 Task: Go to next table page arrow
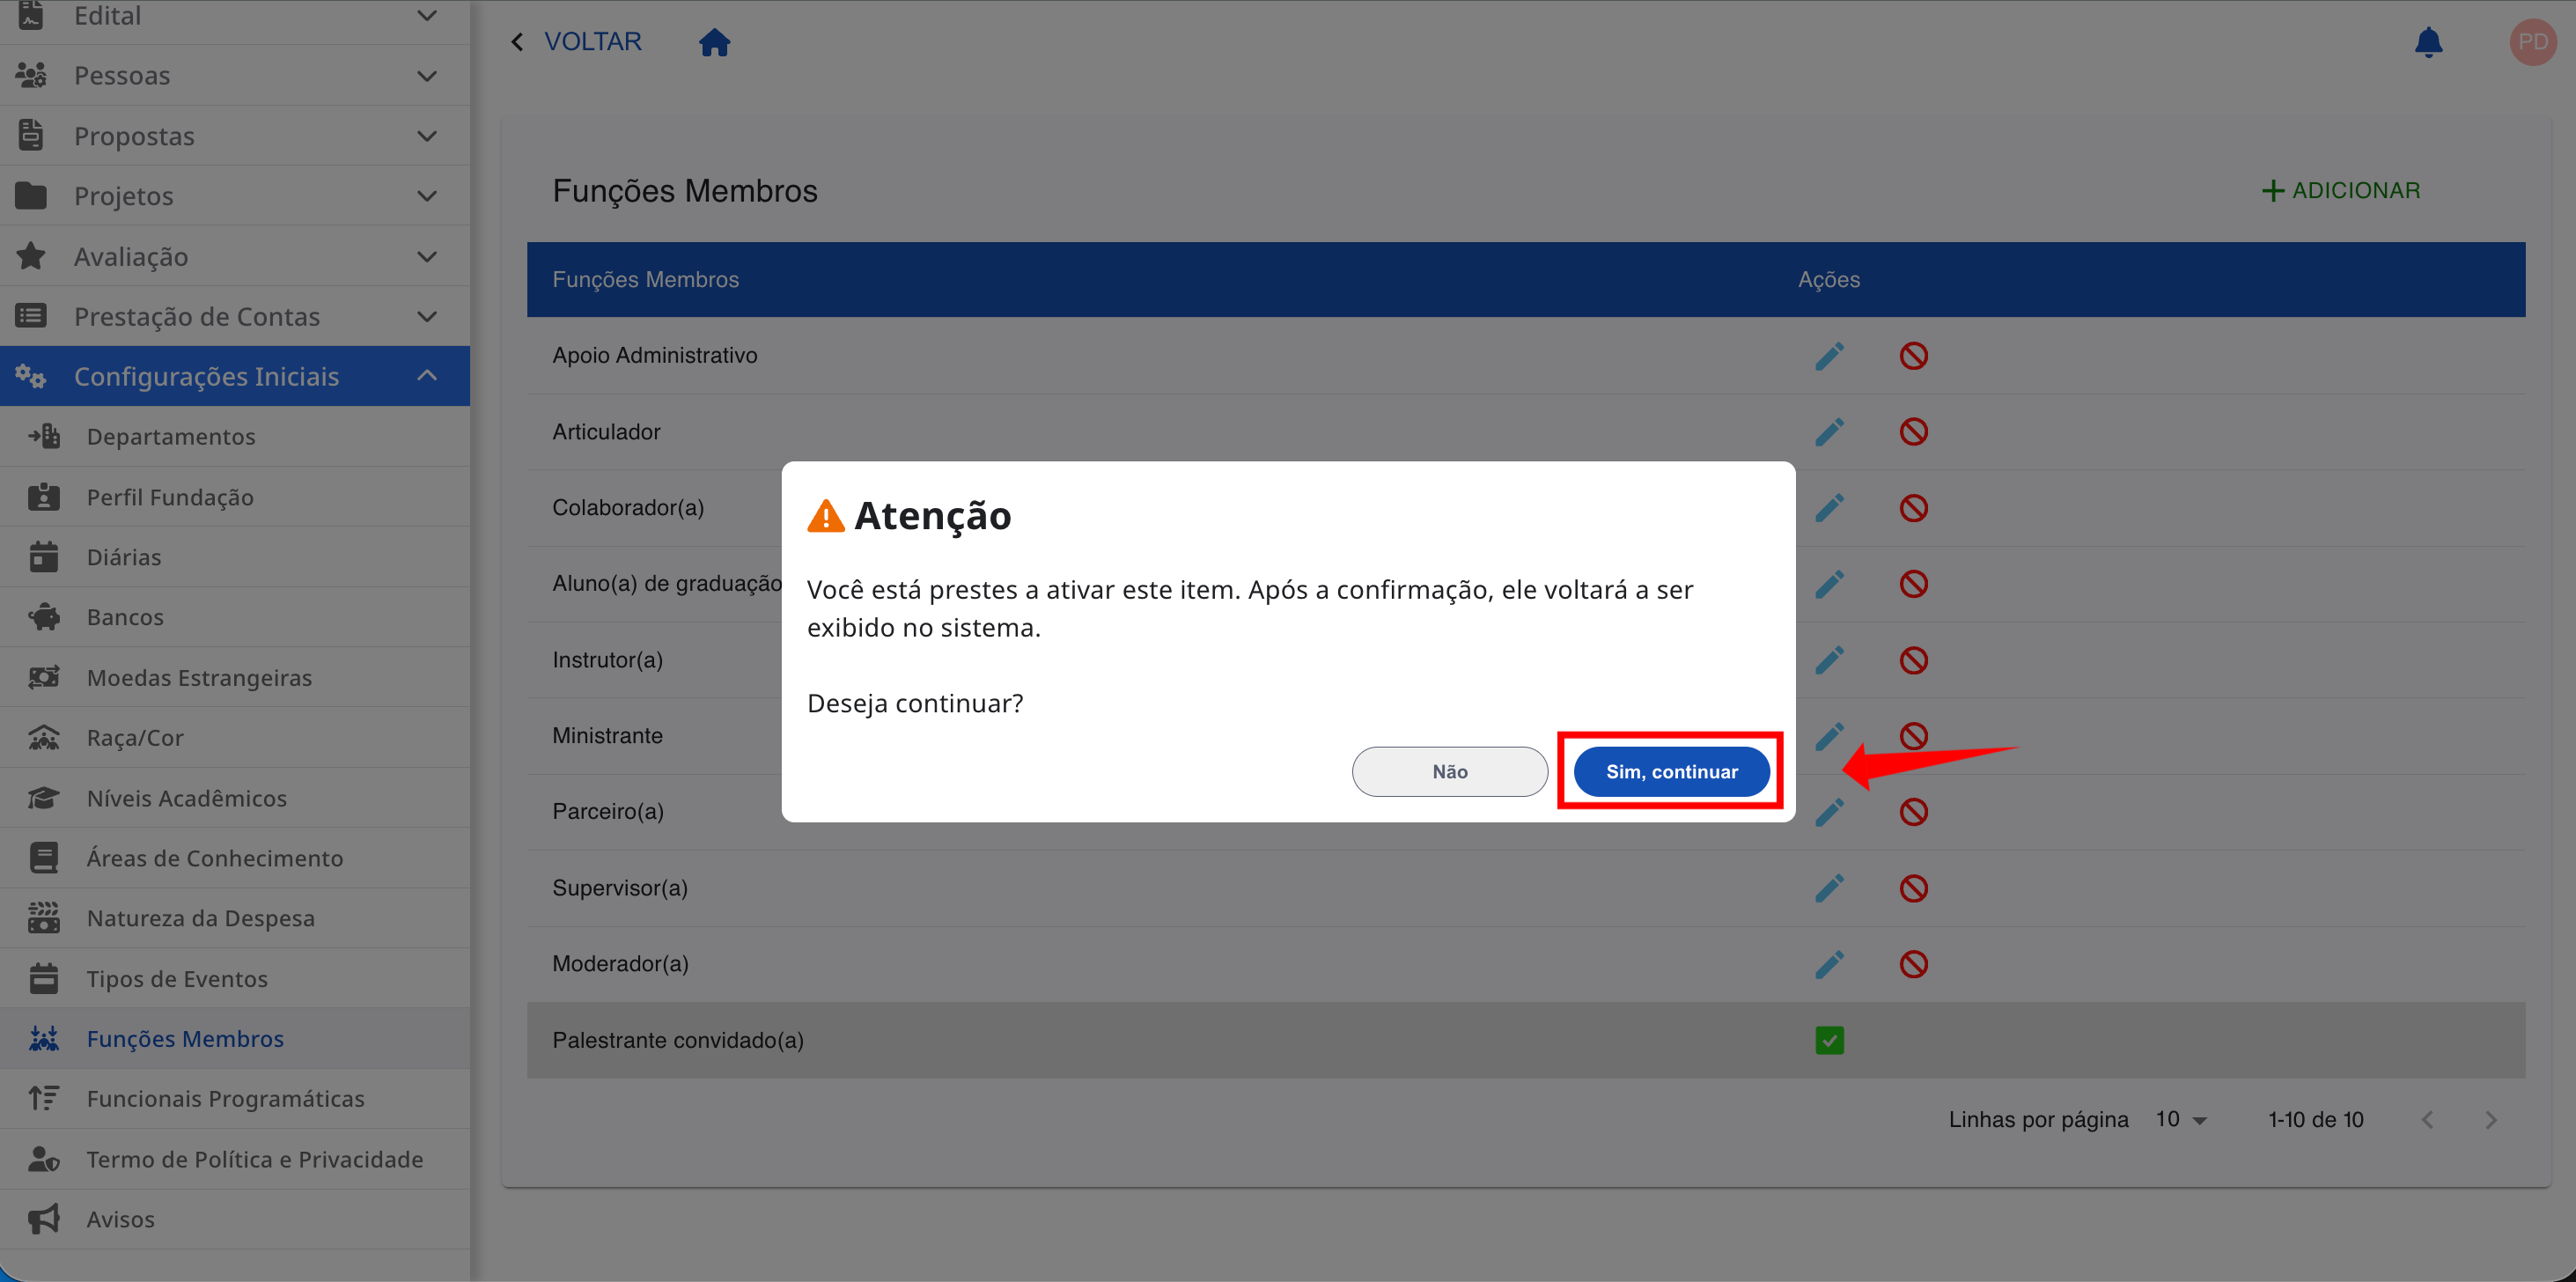(x=2491, y=1120)
